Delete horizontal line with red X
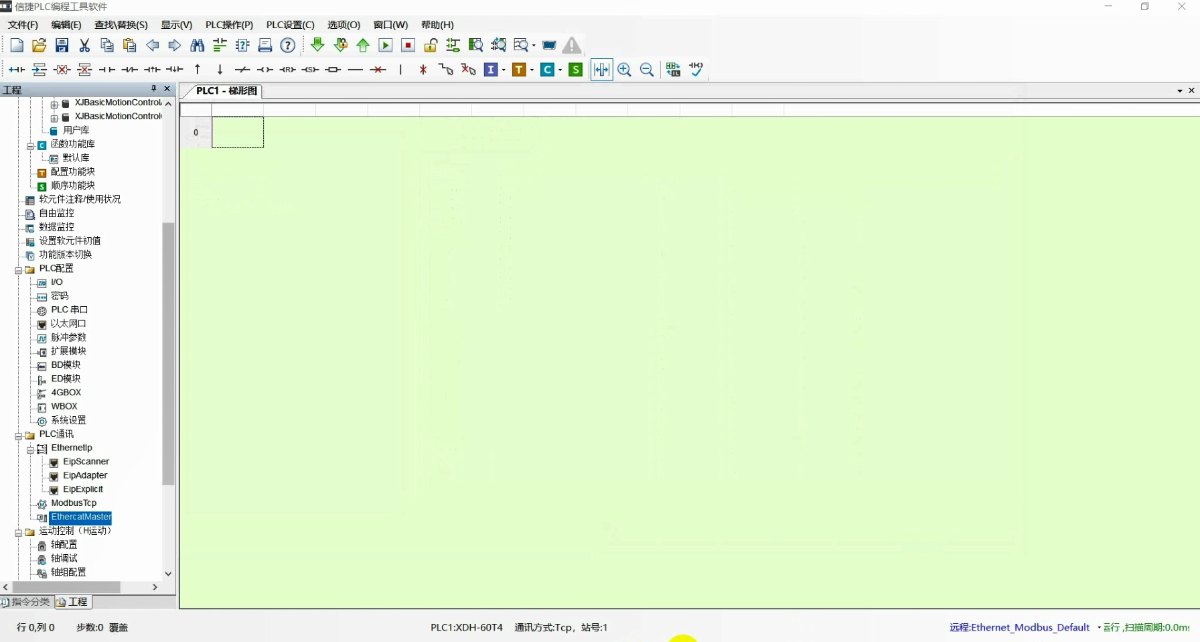This screenshot has width=1200, height=642. [378, 69]
